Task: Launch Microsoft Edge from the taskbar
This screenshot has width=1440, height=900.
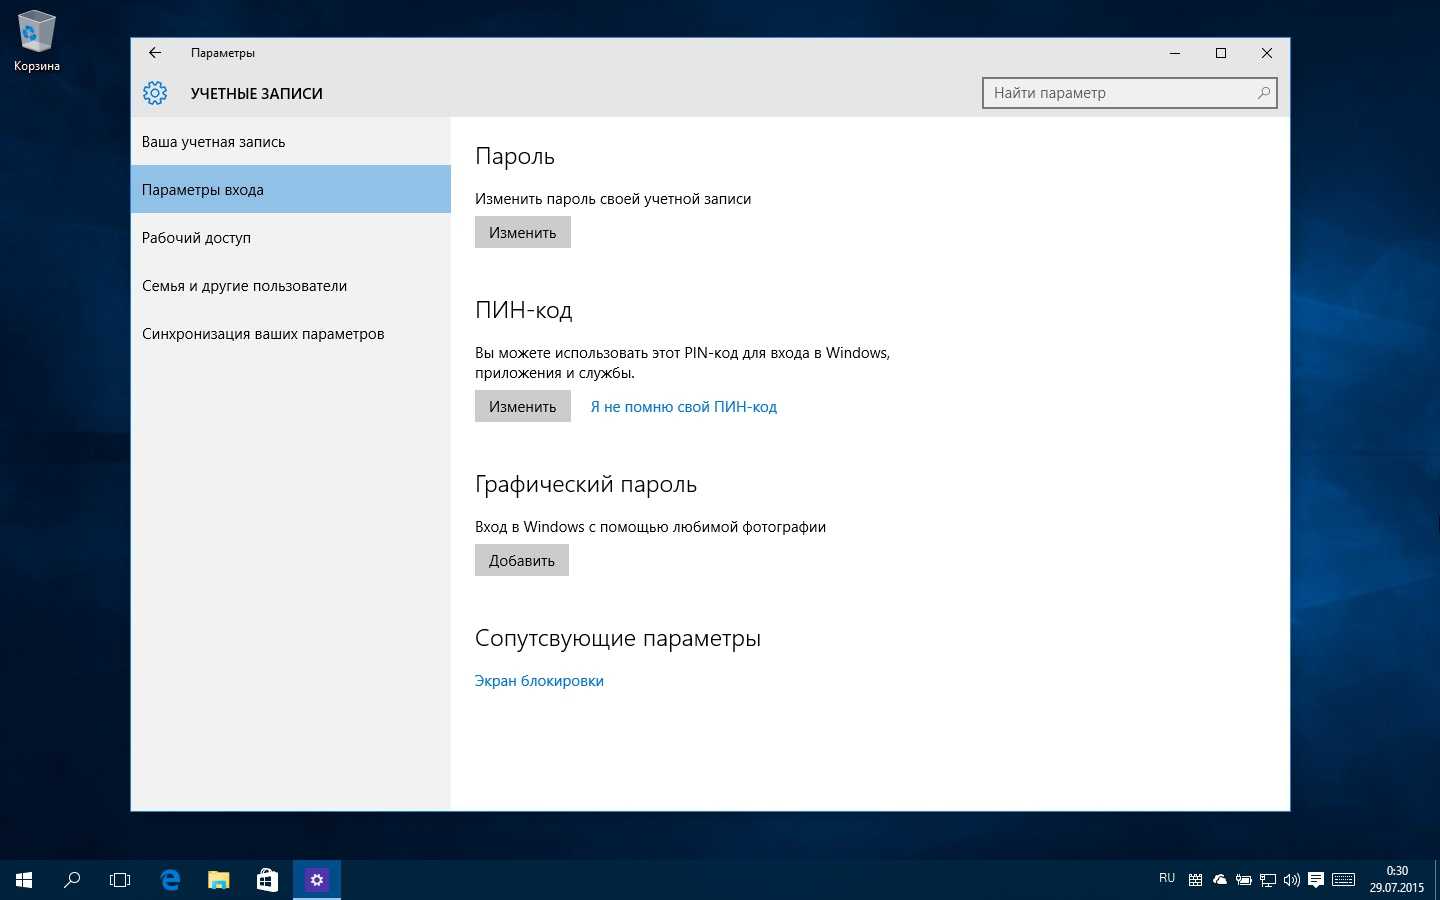Action: pyautogui.click(x=170, y=880)
